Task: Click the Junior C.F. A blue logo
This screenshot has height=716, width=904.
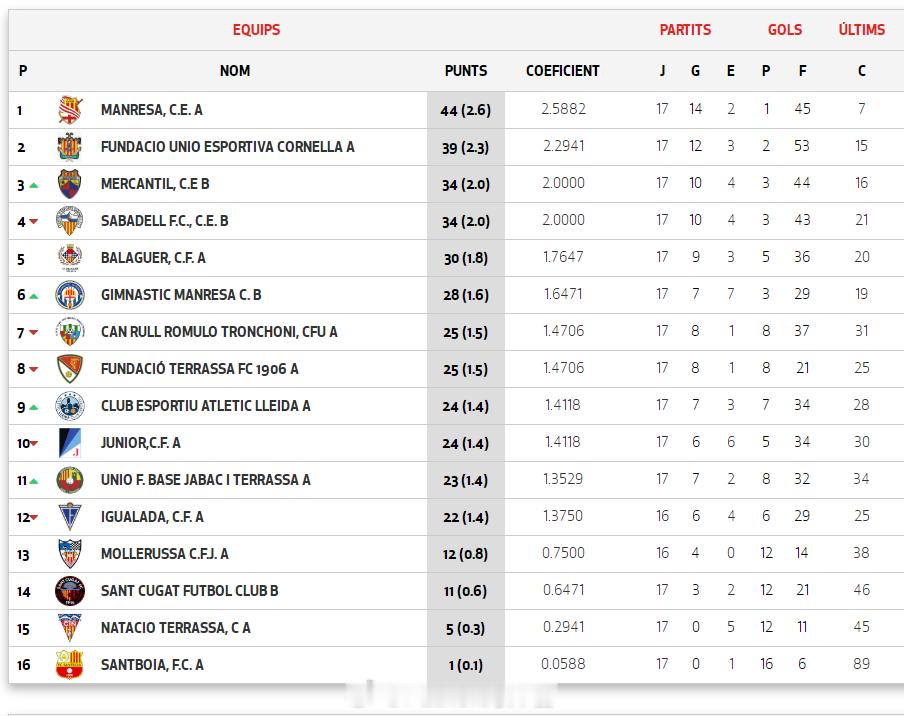Action: pyautogui.click(x=70, y=443)
